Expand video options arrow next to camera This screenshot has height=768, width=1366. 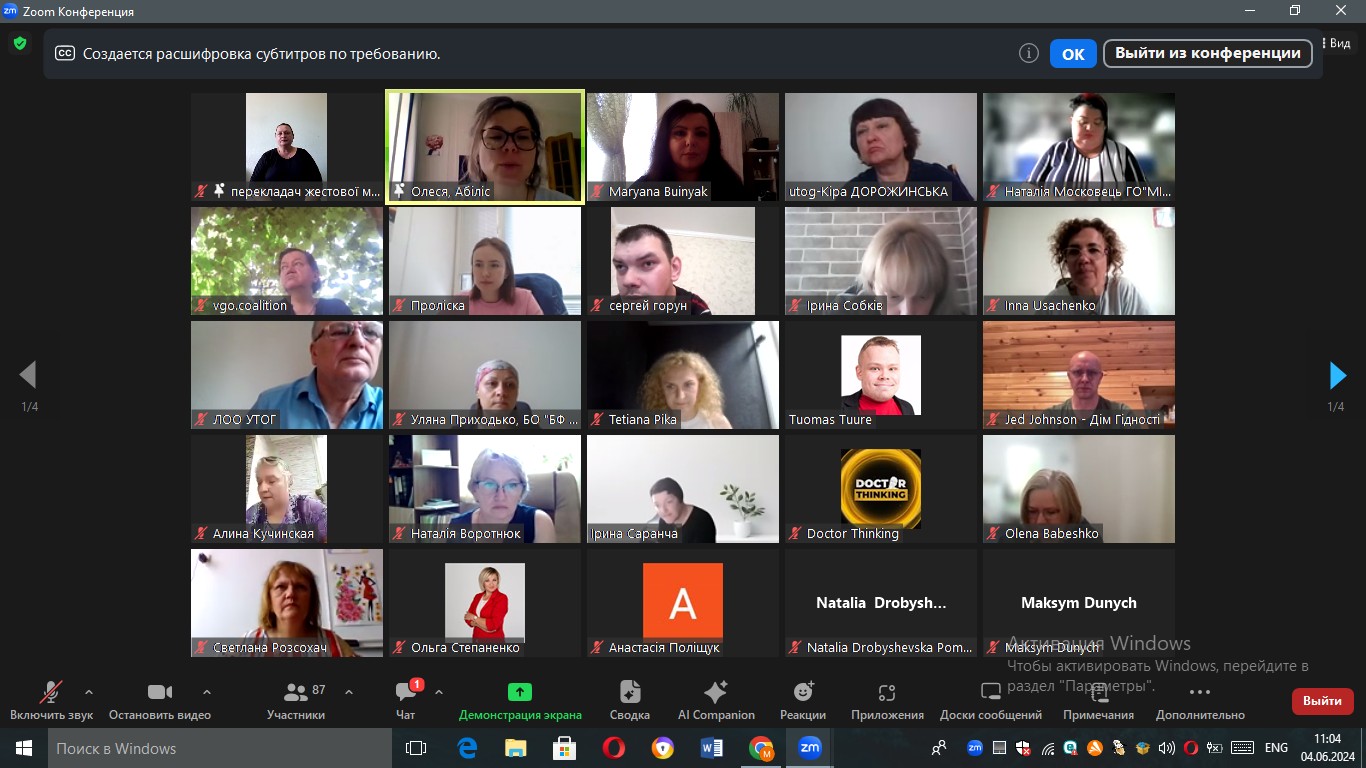pos(207,692)
